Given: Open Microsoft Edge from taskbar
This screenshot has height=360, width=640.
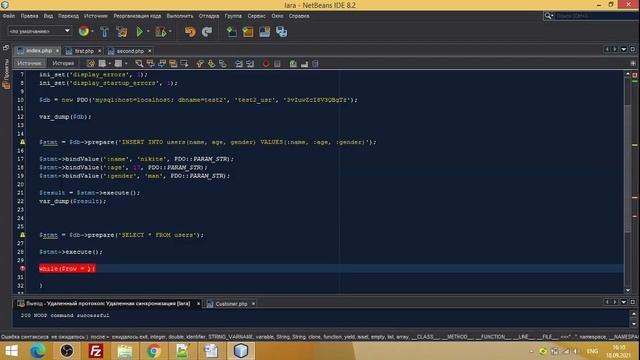Looking at the screenshot, I should 38,351.
